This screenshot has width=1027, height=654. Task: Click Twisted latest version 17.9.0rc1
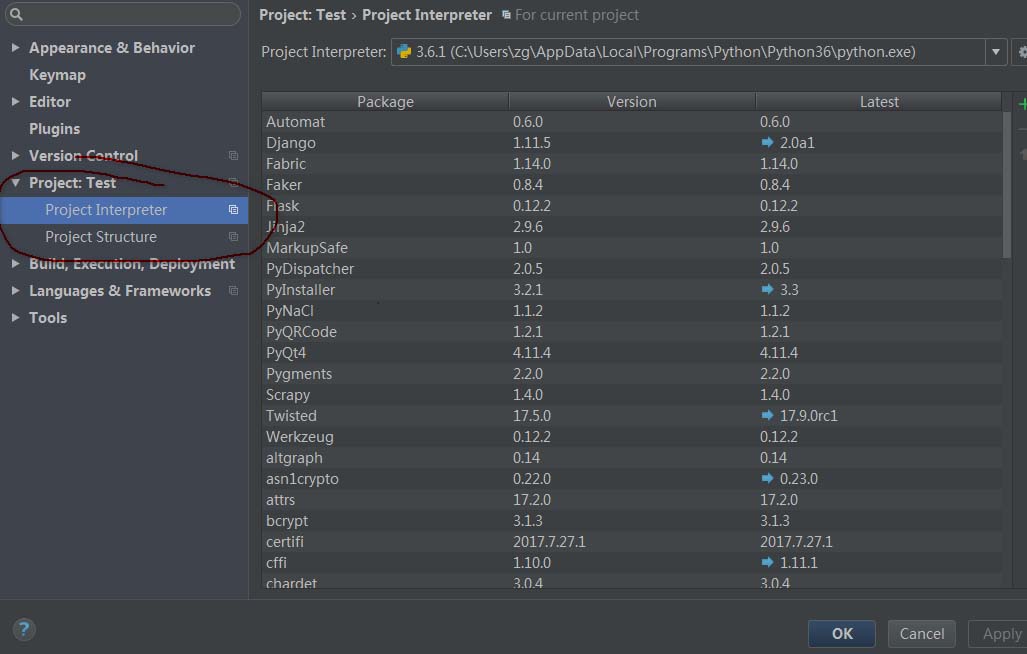point(808,415)
